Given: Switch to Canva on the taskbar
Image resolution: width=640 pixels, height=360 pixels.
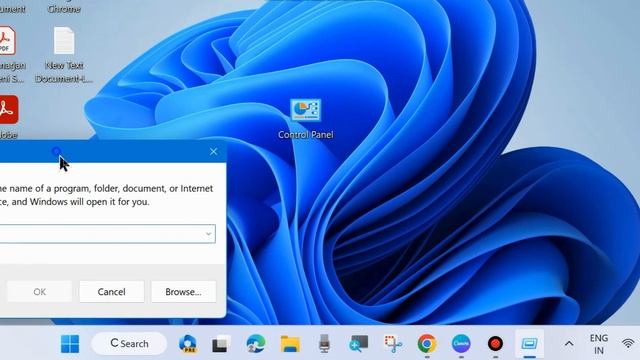Looking at the screenshot, I should tap(461, 344).
